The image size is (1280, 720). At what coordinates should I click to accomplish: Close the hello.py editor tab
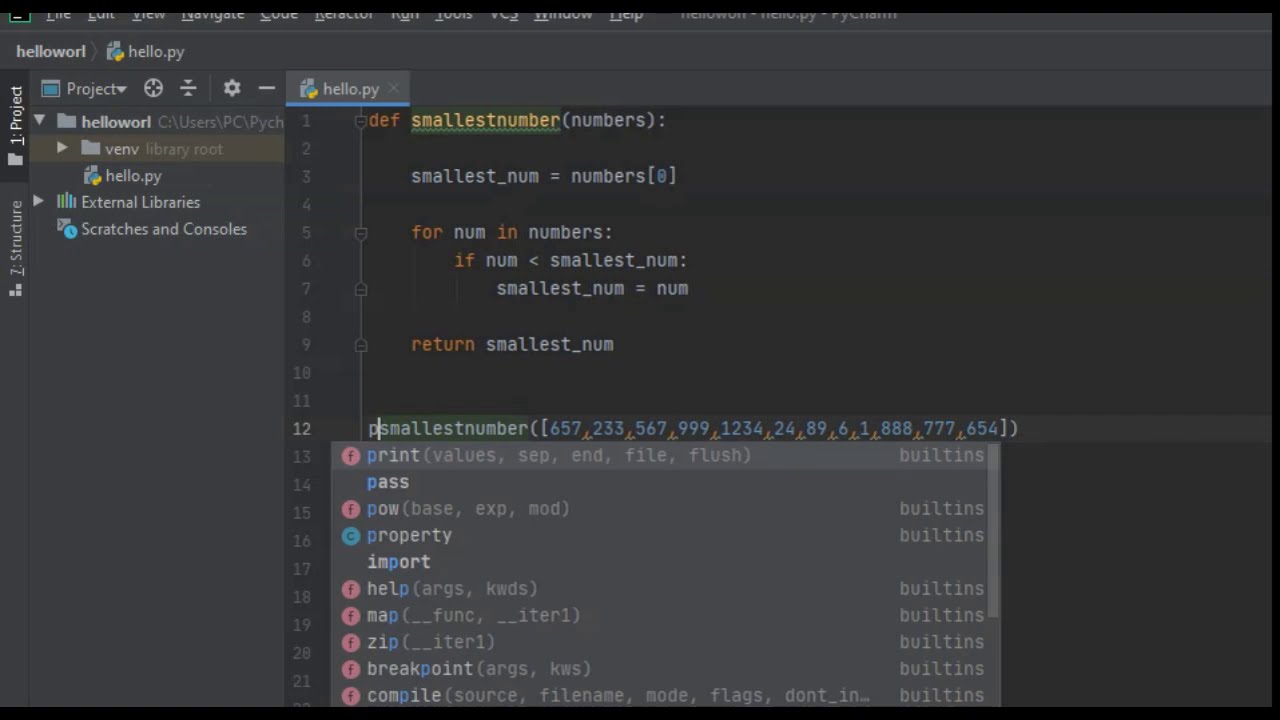coord(394,89)
